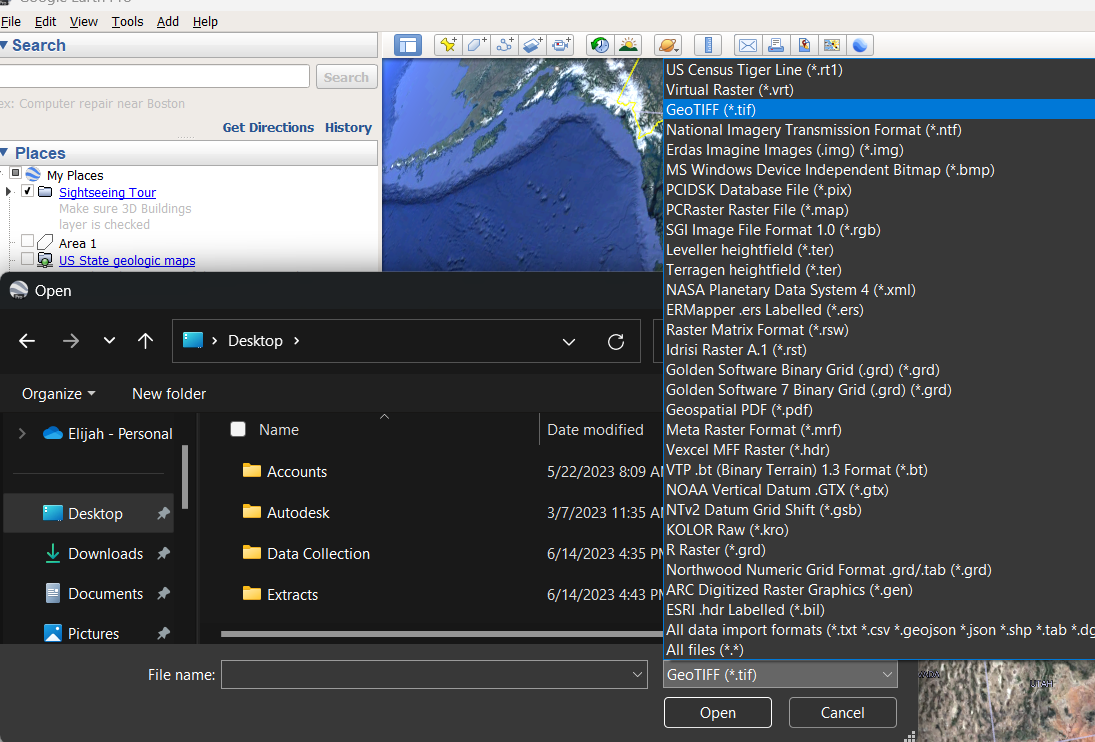Click the Cancel button
The image size is (1095, 742).
point(842,713)
